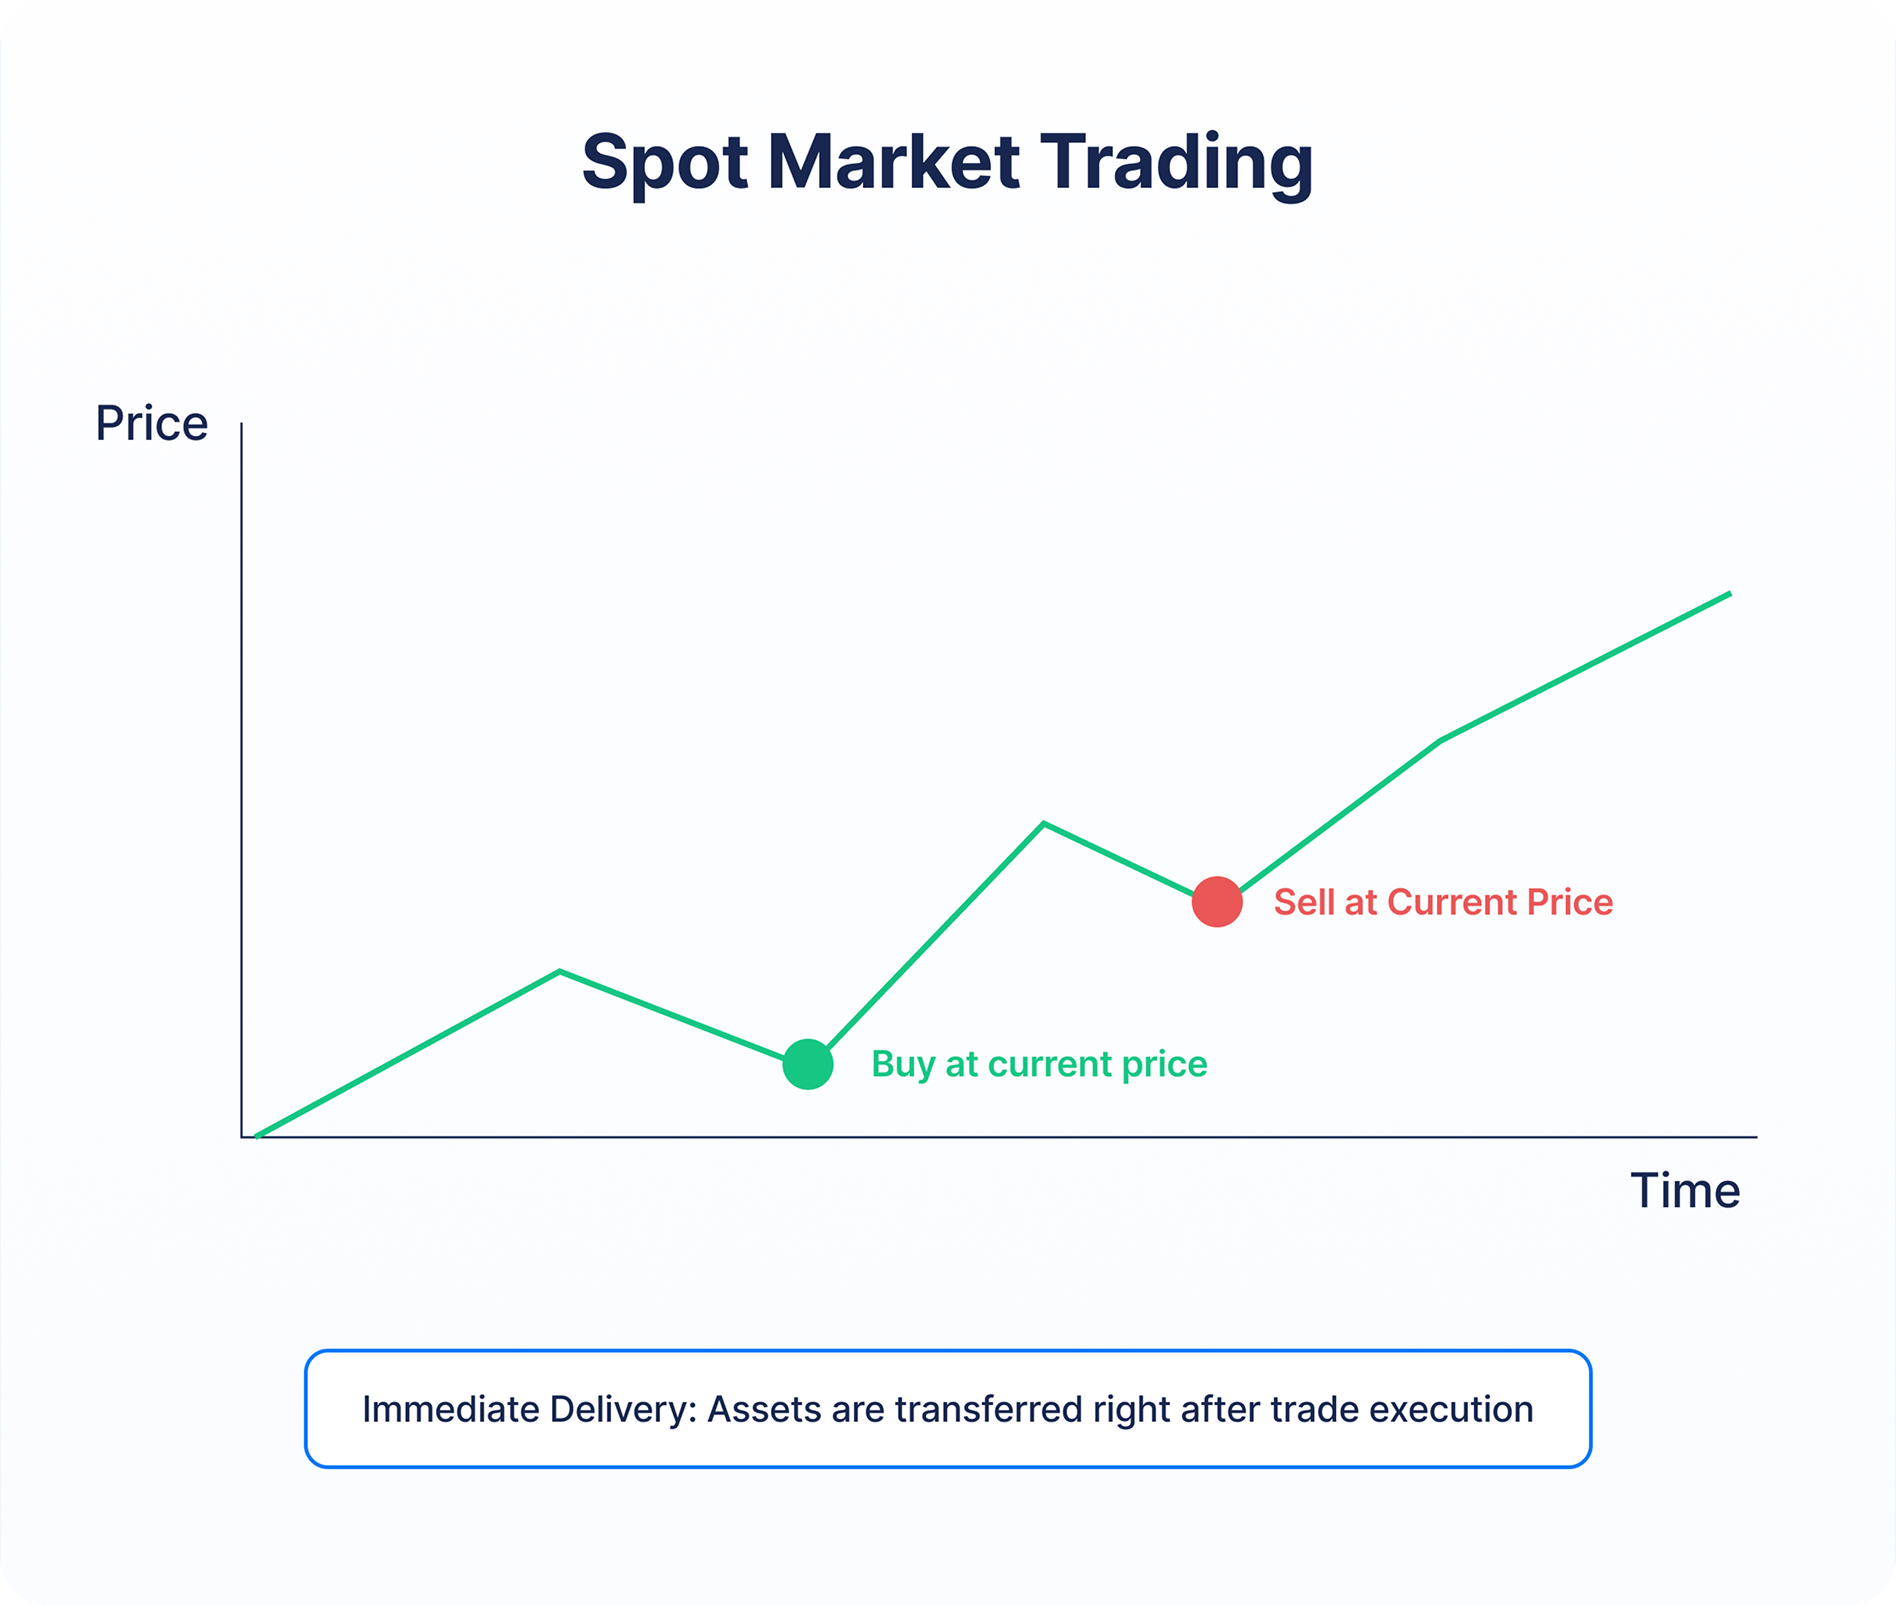Click the green line's start at chart origin

click(258, 1136)
